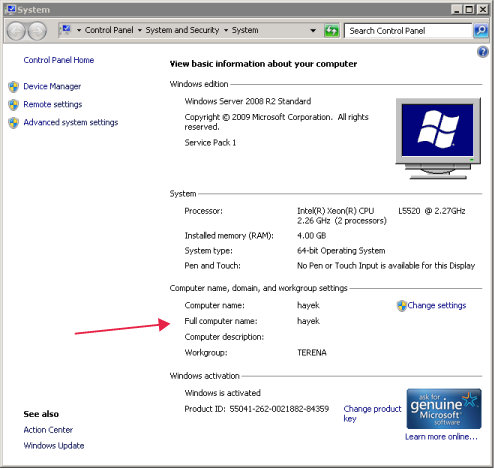
Task: Click Service Pack 1 text
Action: click(210, 143)
